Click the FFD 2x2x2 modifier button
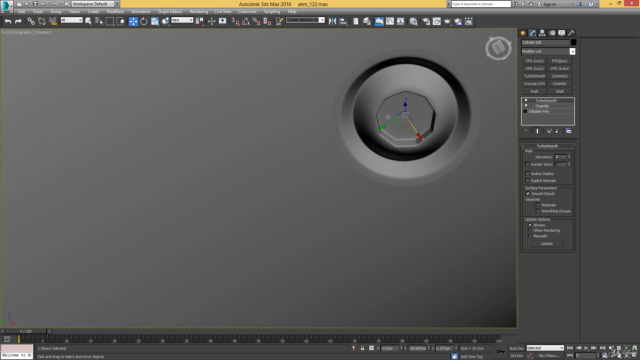This screenshot has width=640, height=360. 535,61
